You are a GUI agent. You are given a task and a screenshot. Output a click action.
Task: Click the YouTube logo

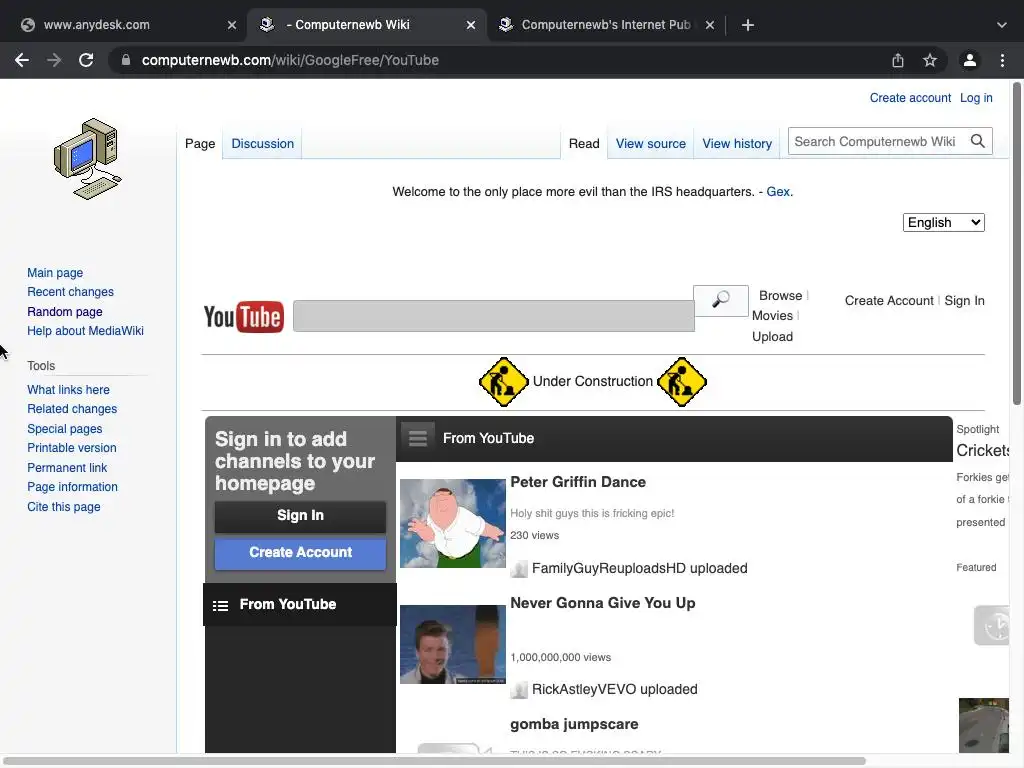244,317
